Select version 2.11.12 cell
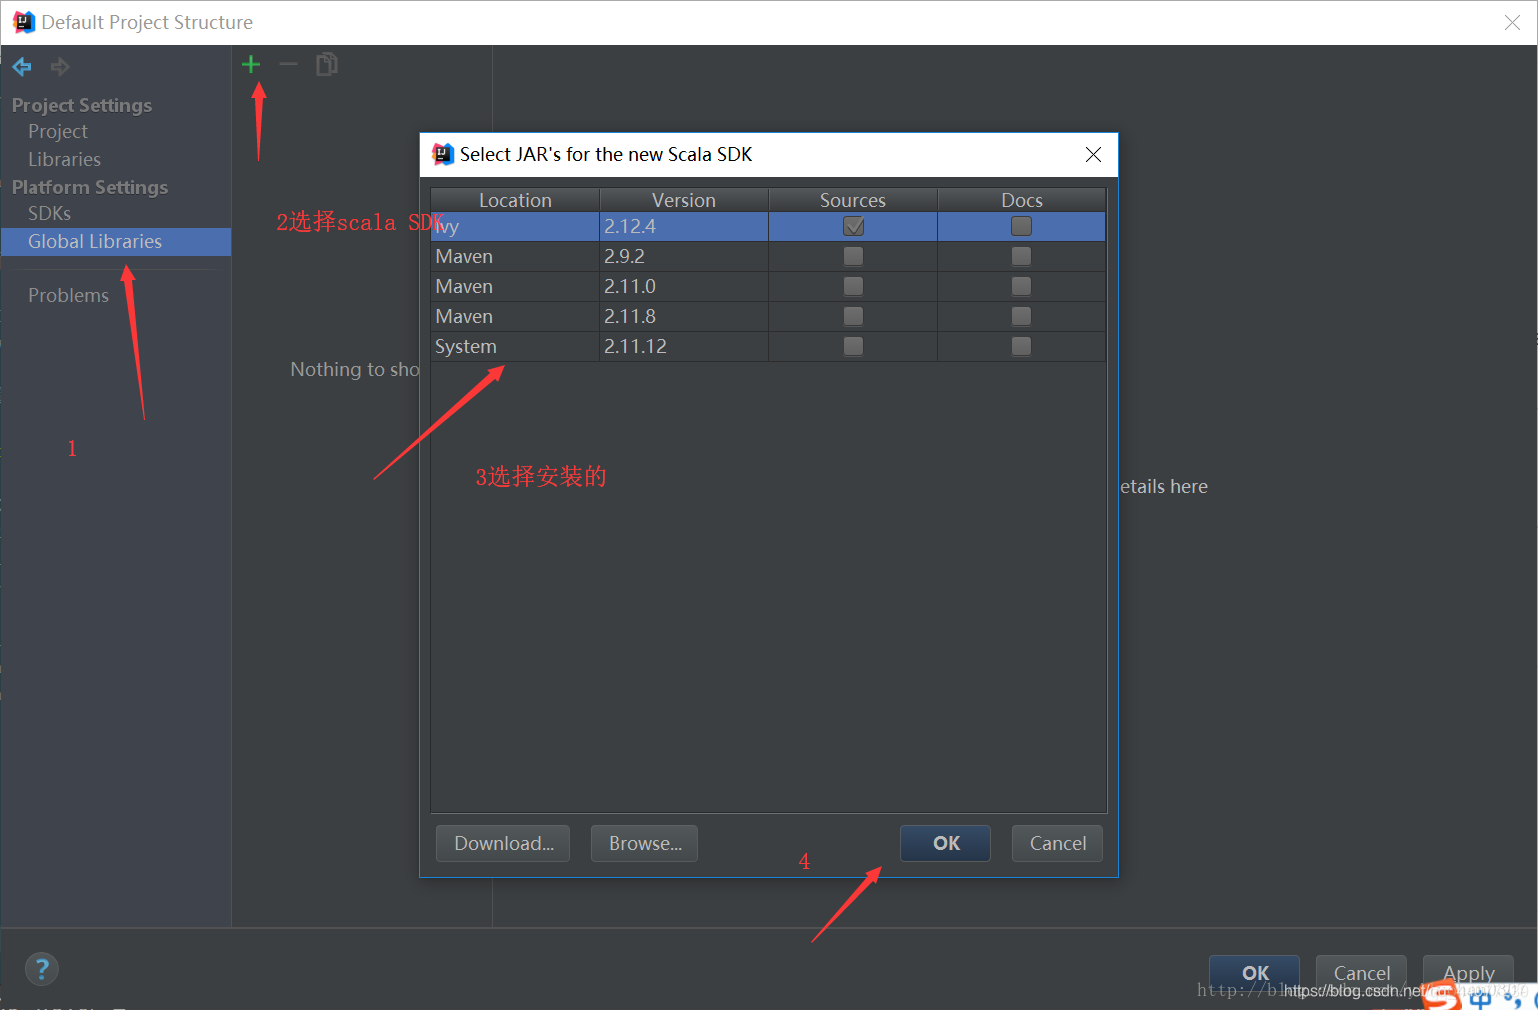 [684, 346]
